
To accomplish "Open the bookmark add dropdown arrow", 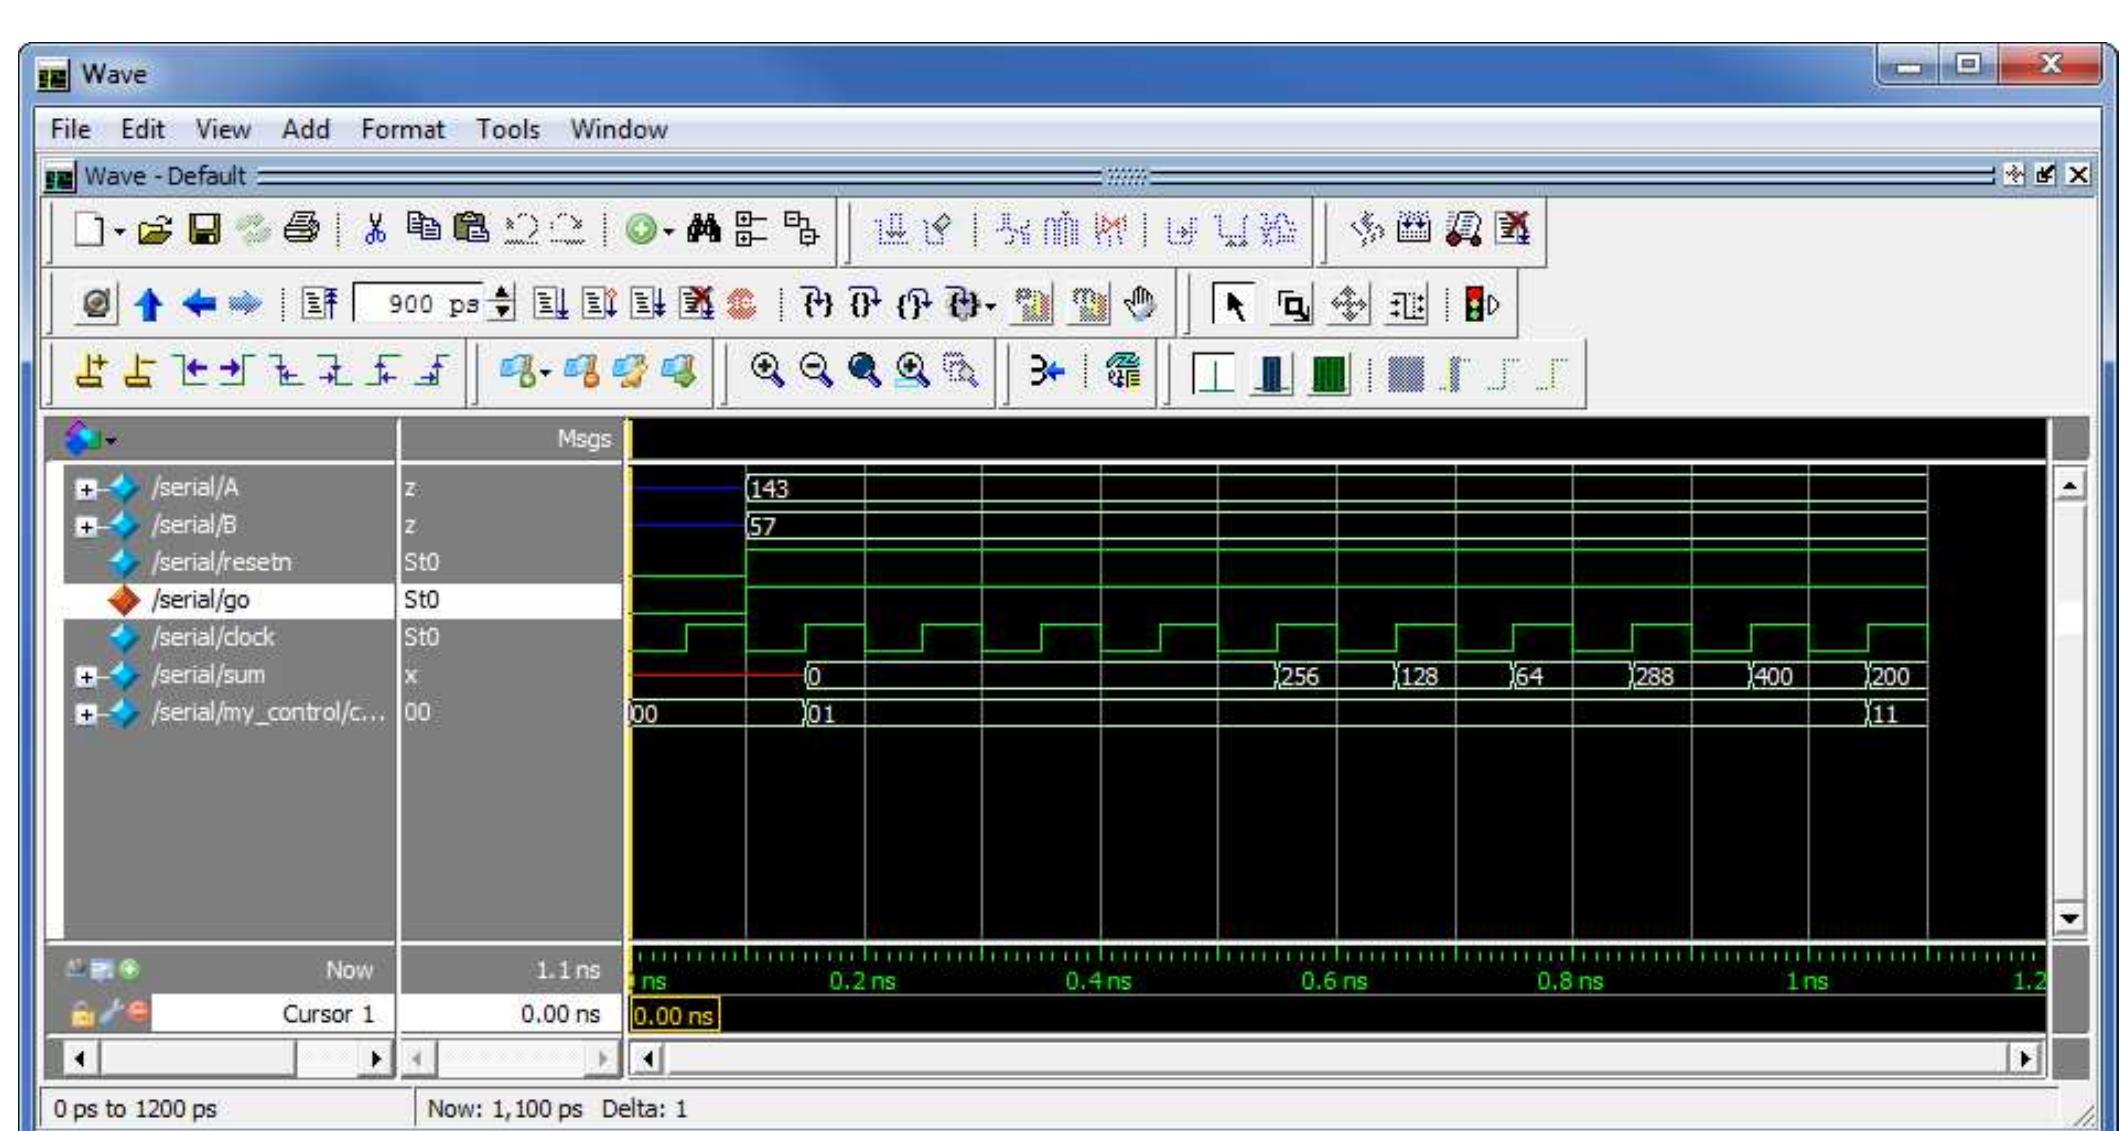I will pyautogui.click(x=545, y=373).
